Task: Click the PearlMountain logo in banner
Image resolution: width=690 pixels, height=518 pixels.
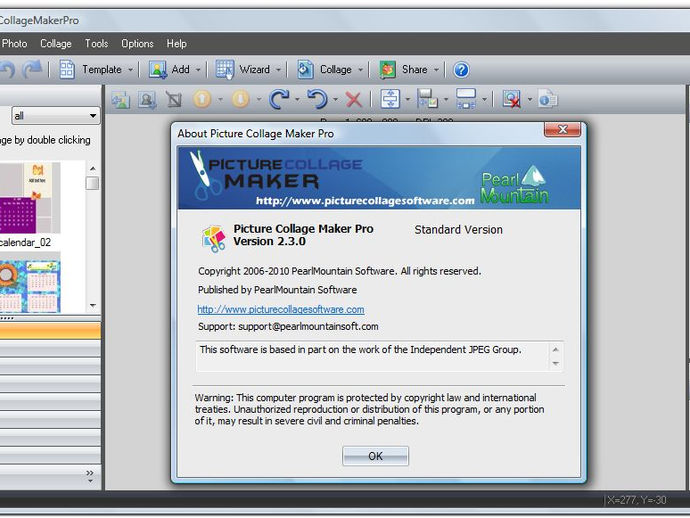Action: pyautogui.click(x=514, y=184)
